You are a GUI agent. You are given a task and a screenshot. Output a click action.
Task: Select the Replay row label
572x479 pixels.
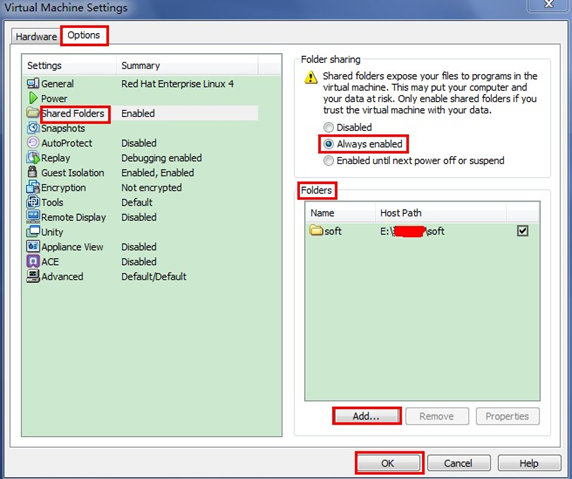click(x=55, y=158)
